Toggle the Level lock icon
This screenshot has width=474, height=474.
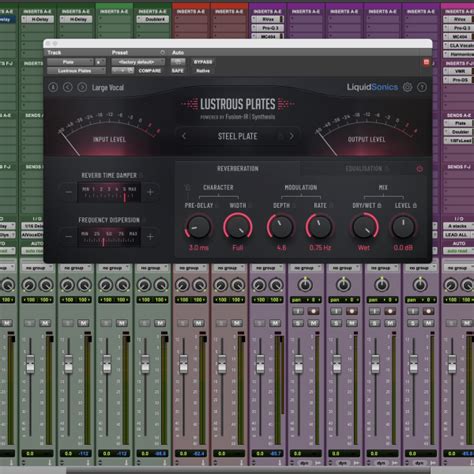[415, 205]
